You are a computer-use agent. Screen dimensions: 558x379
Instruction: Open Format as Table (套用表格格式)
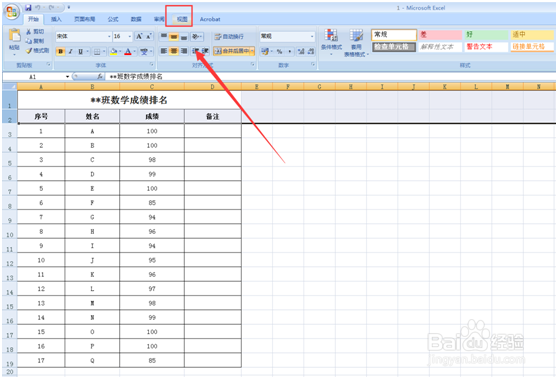[356, 43]
